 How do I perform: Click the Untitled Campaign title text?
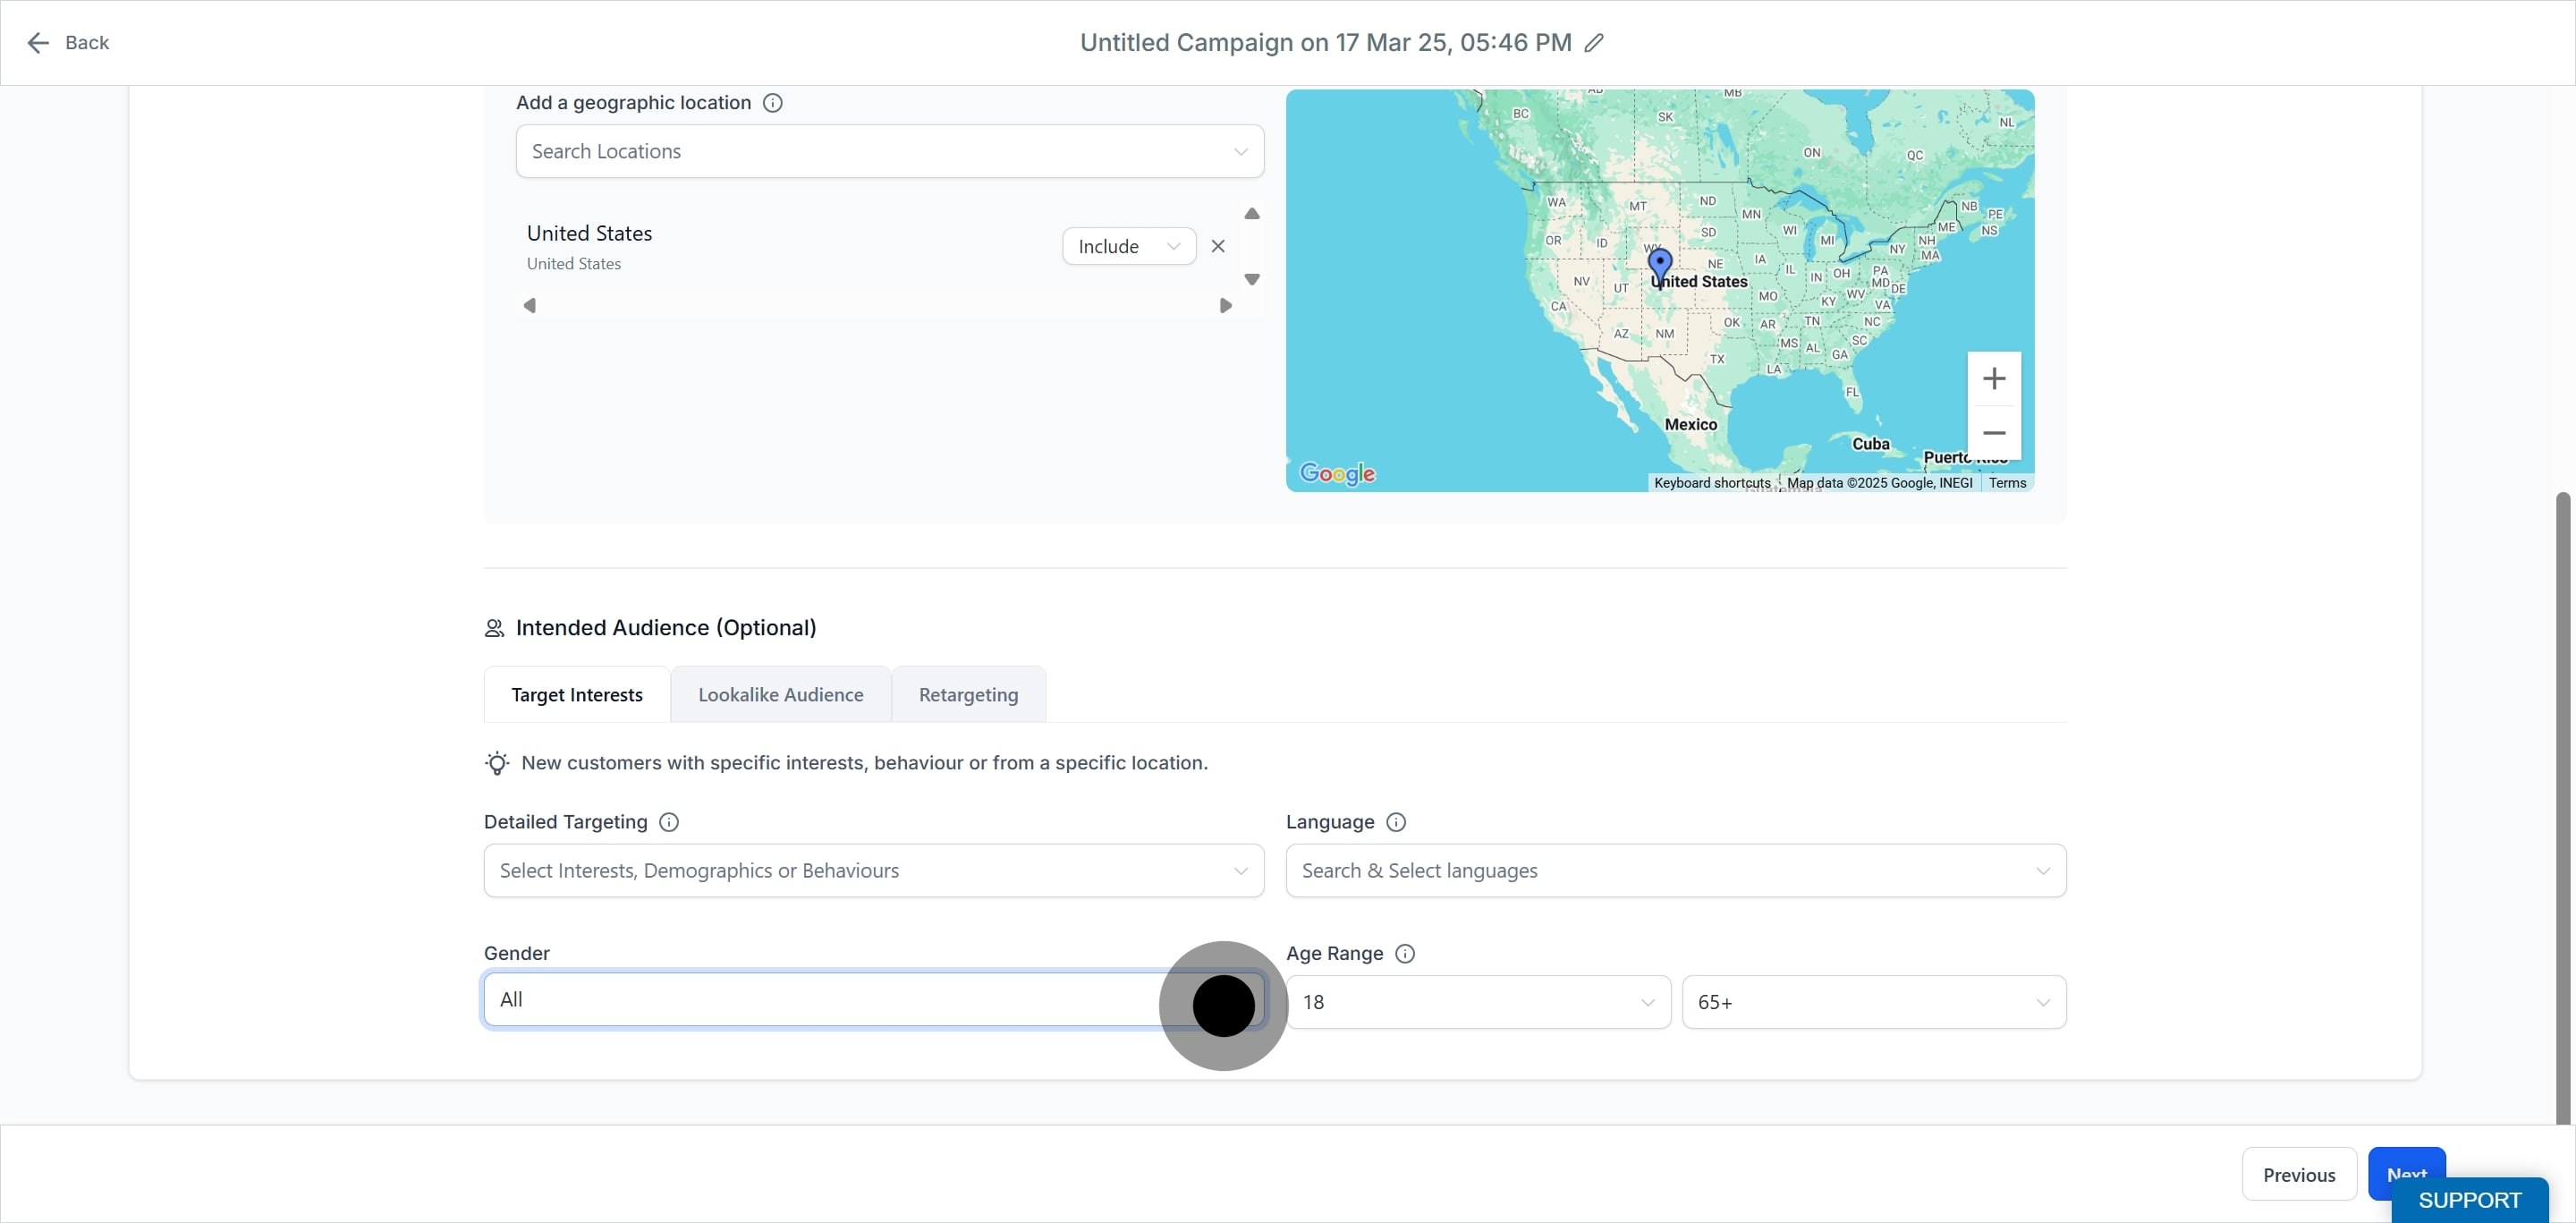point(1325,43)
